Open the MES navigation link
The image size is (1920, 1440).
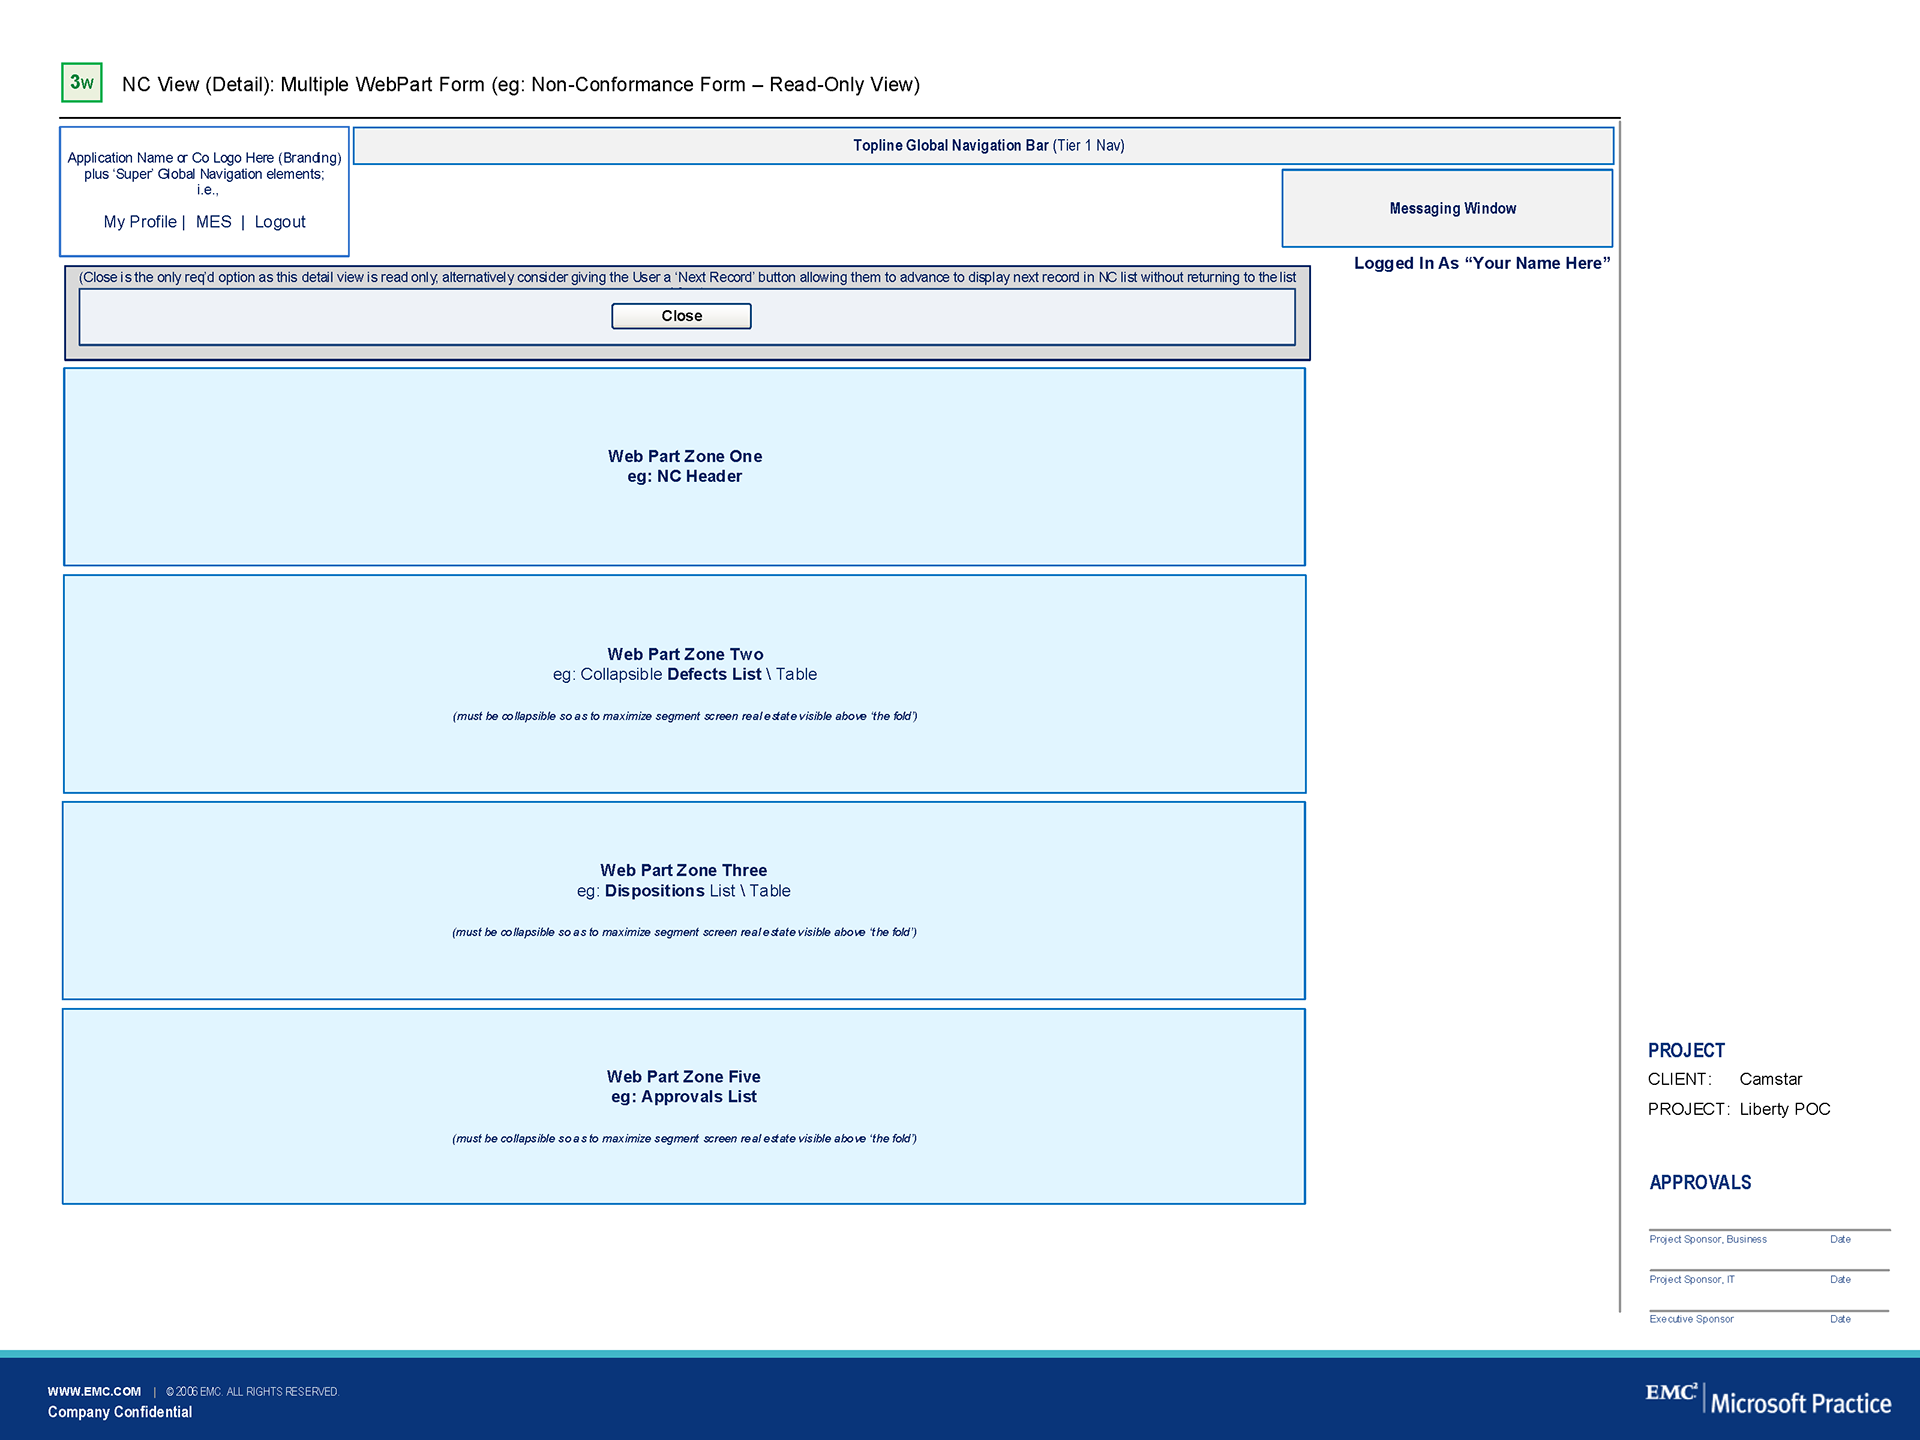point(213,222)
